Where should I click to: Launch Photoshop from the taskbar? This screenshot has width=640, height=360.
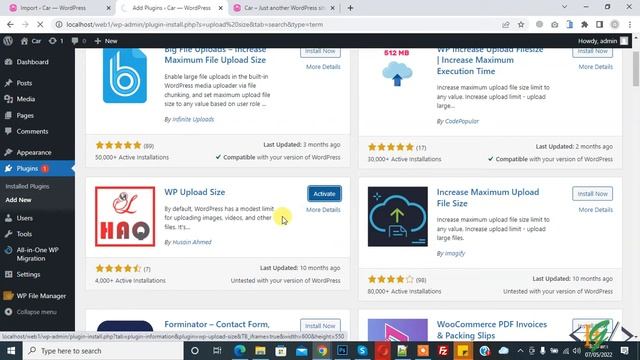click(342, 351)
